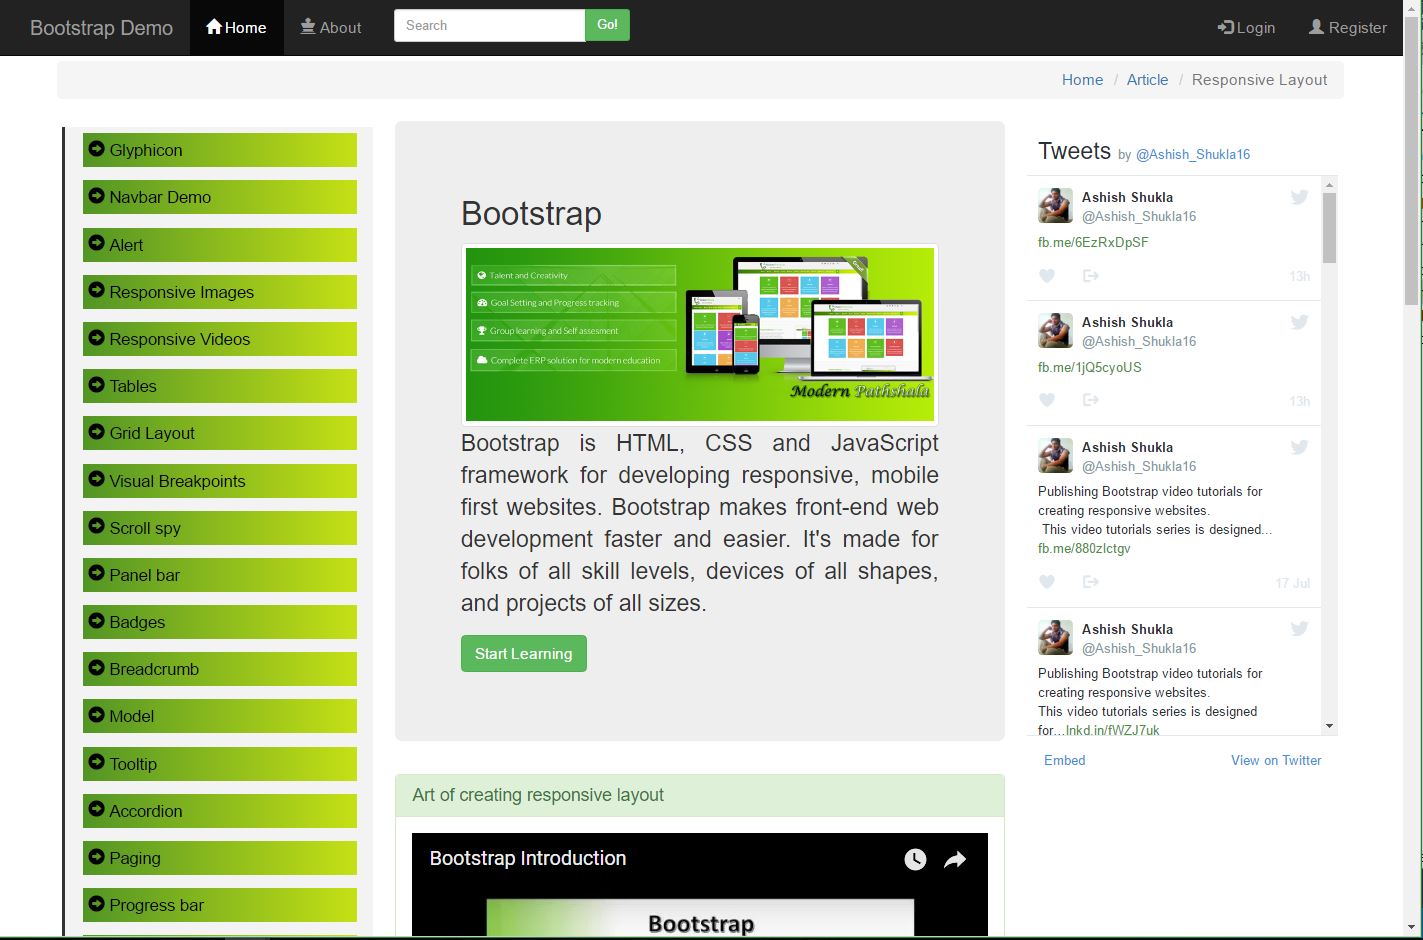
Task: Click the arrow icon beside Responsive Images
Action: 97,290
